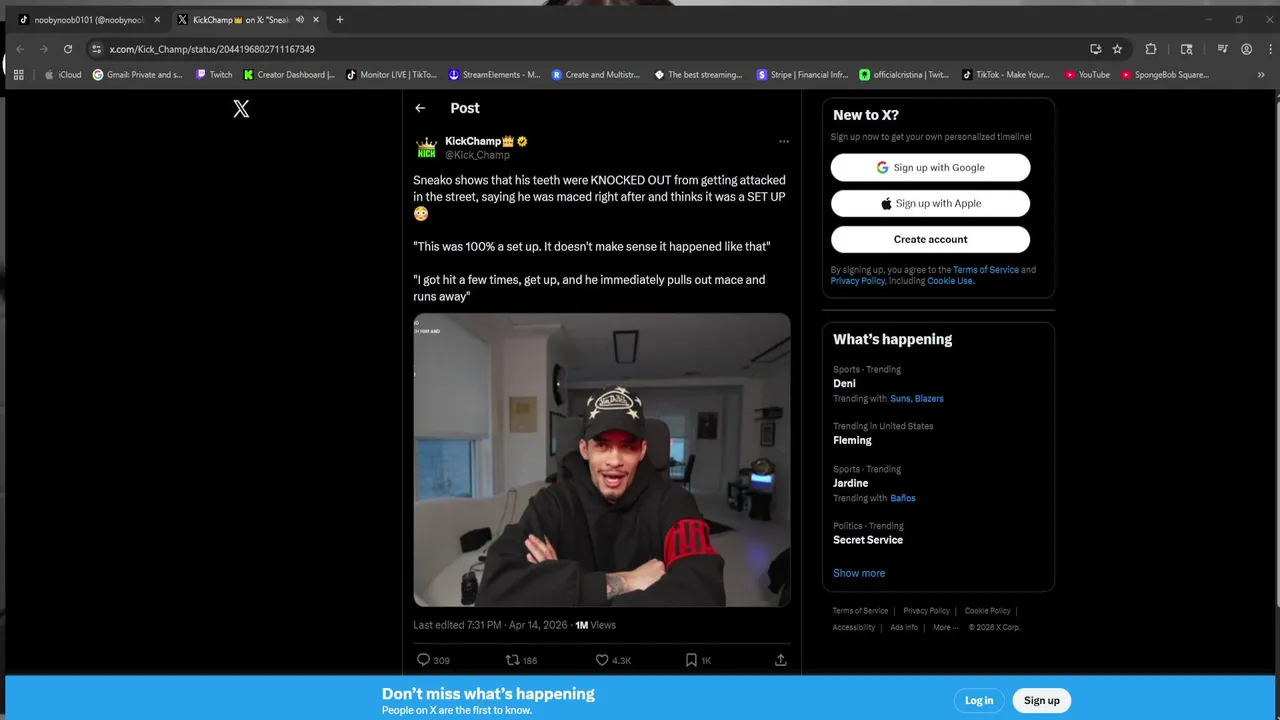Go back using the Post arrow
Image resolution: width=1280 pixels, height=720 pixels.
tap(420, 108)
